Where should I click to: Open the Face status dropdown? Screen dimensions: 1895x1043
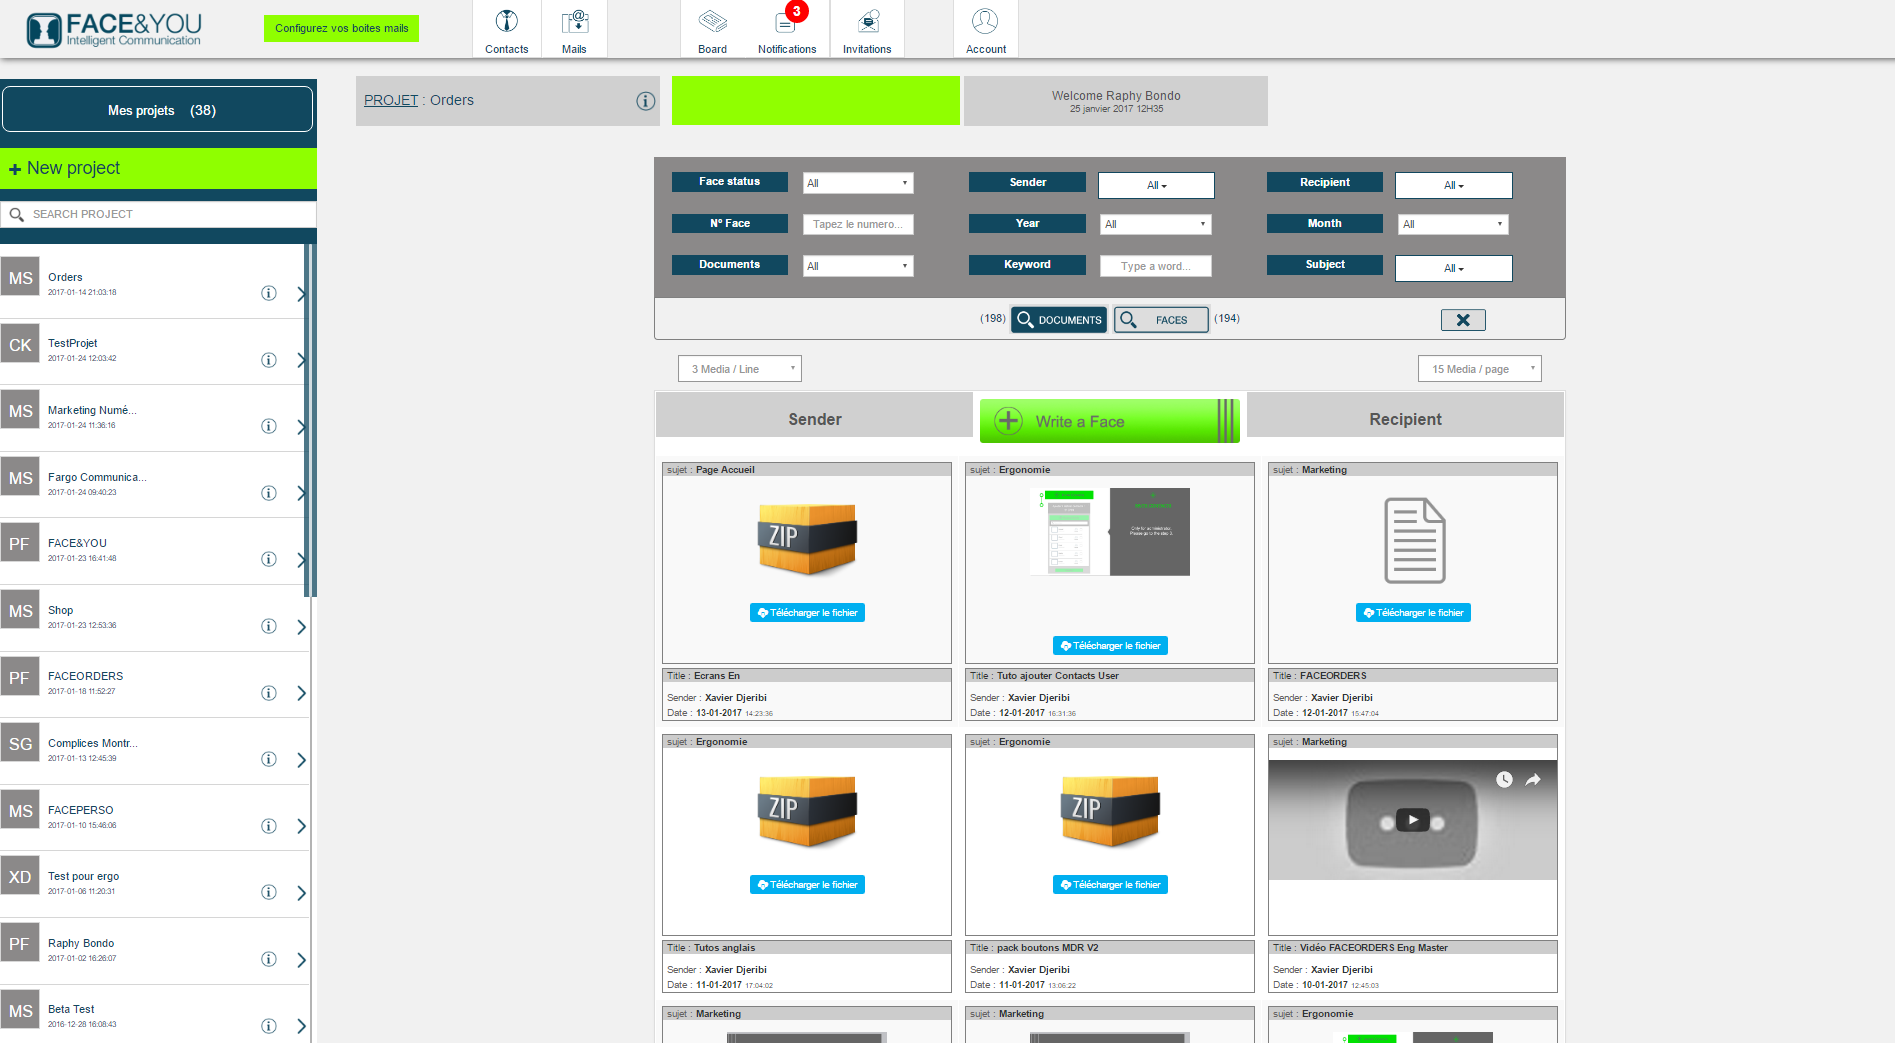tap(858, 183)
